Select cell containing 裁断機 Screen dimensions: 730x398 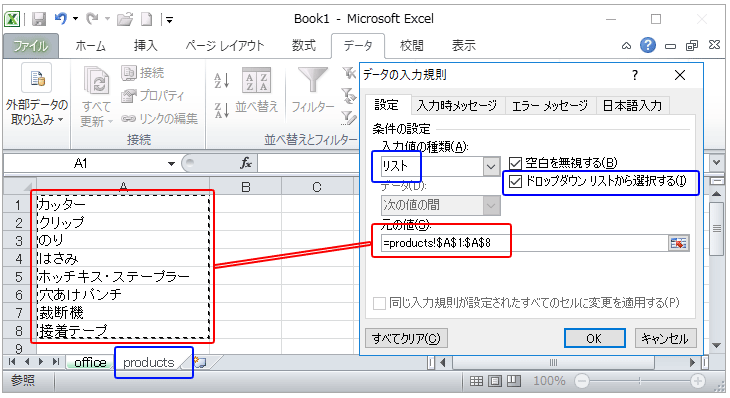(x=123, y=313)
